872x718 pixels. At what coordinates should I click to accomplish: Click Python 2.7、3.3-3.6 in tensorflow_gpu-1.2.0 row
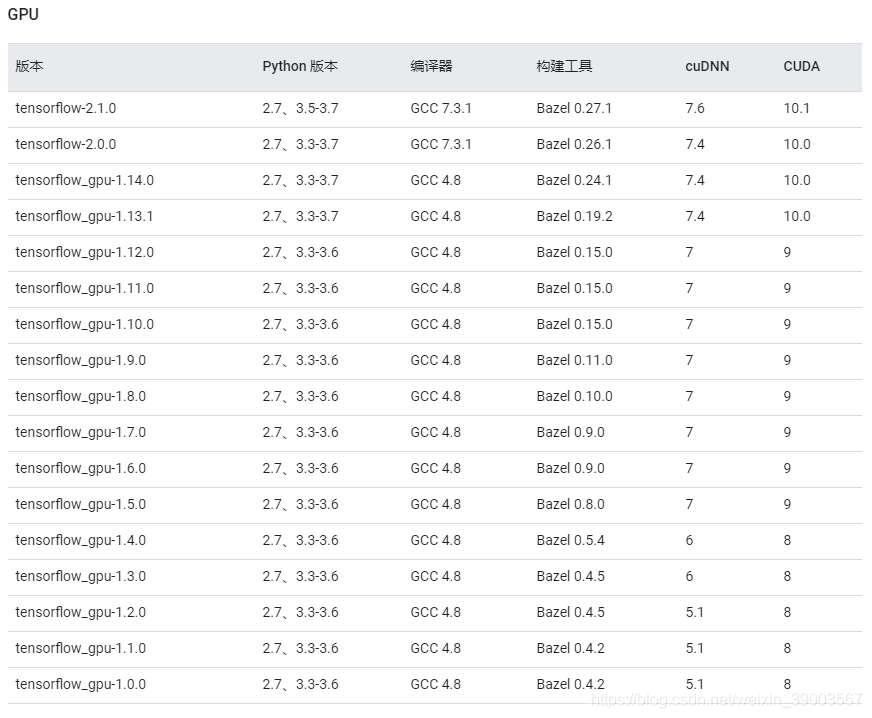[300, 612]
